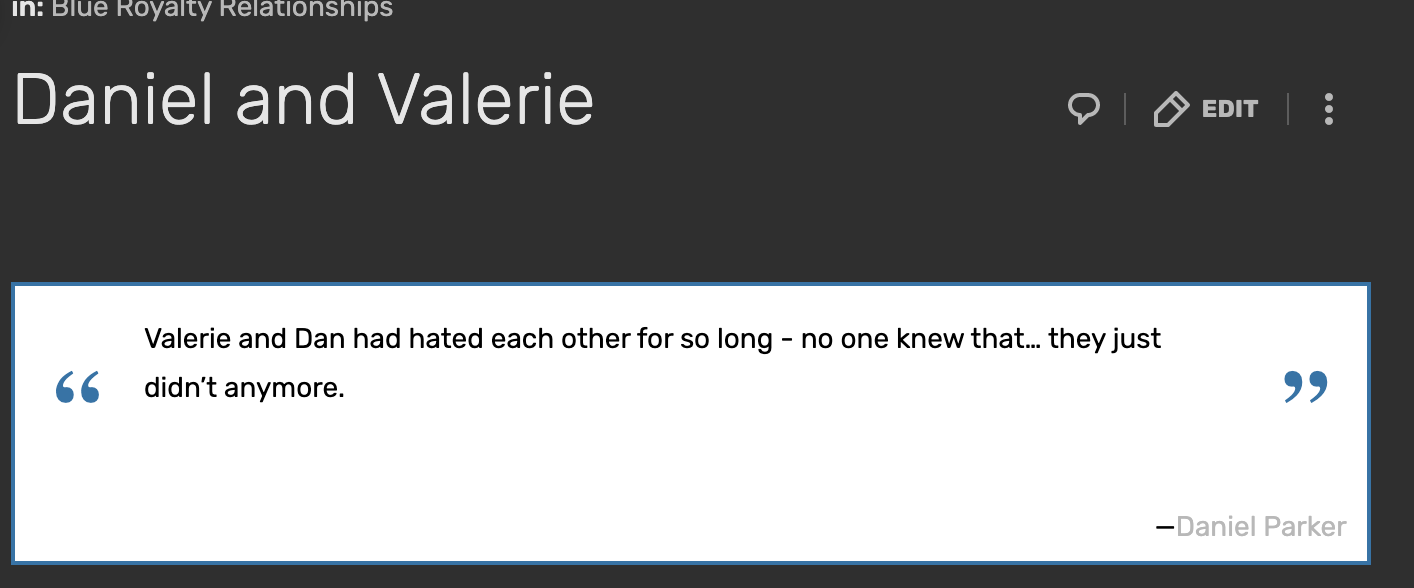This screenshot has height=588, width=1414.
Task: Click the pencil edit icon
Action: [1170, 109]
